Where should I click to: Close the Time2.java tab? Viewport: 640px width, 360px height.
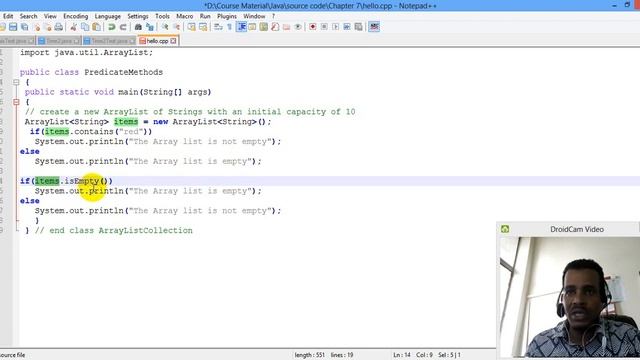pos(76,41)
